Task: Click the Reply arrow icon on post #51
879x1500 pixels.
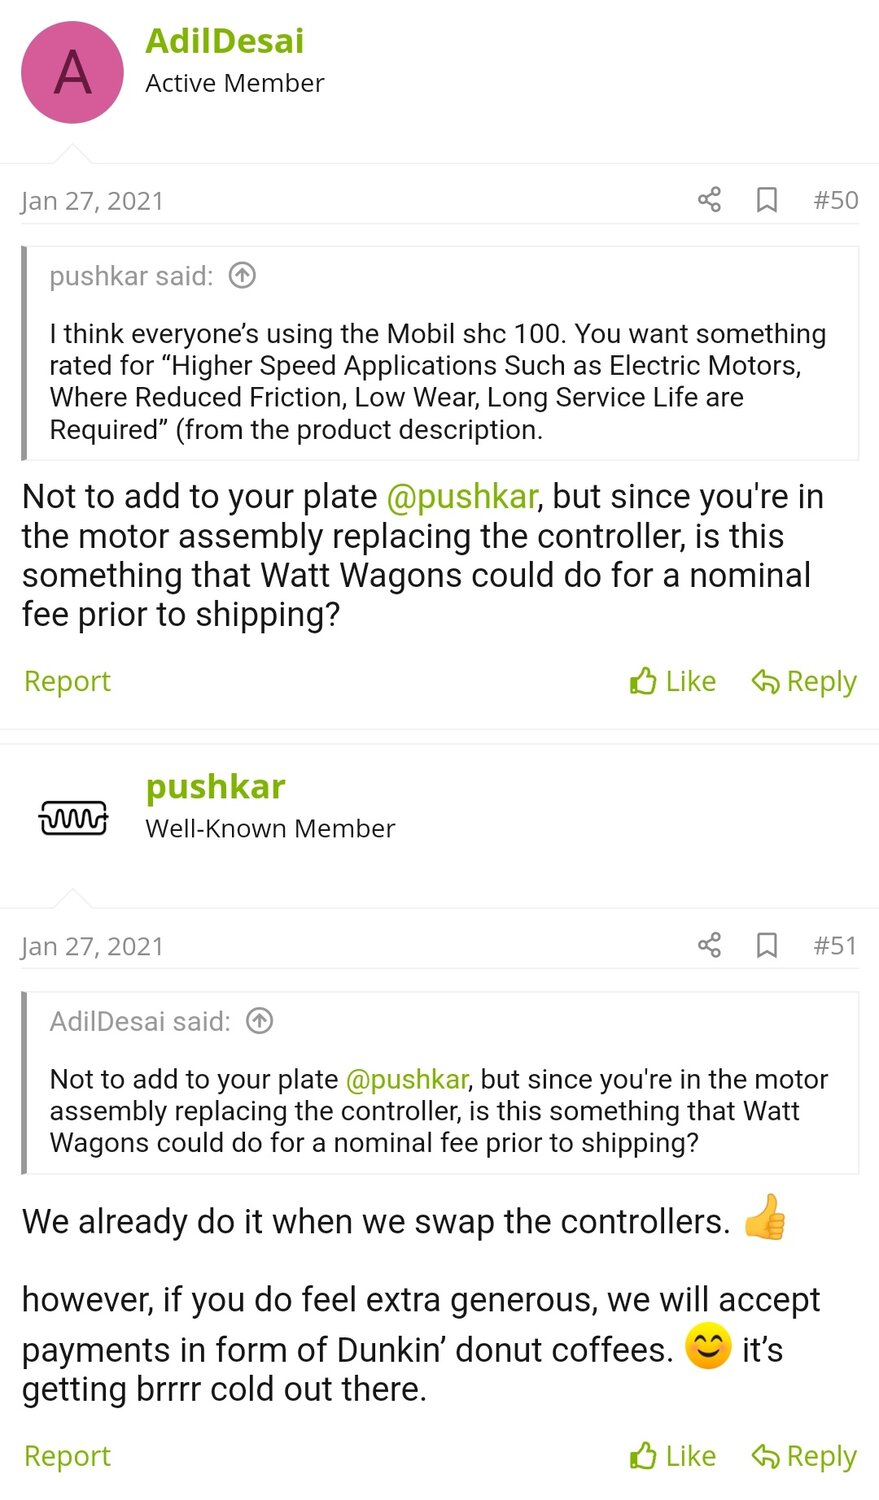Action: tap(766, 1456)
